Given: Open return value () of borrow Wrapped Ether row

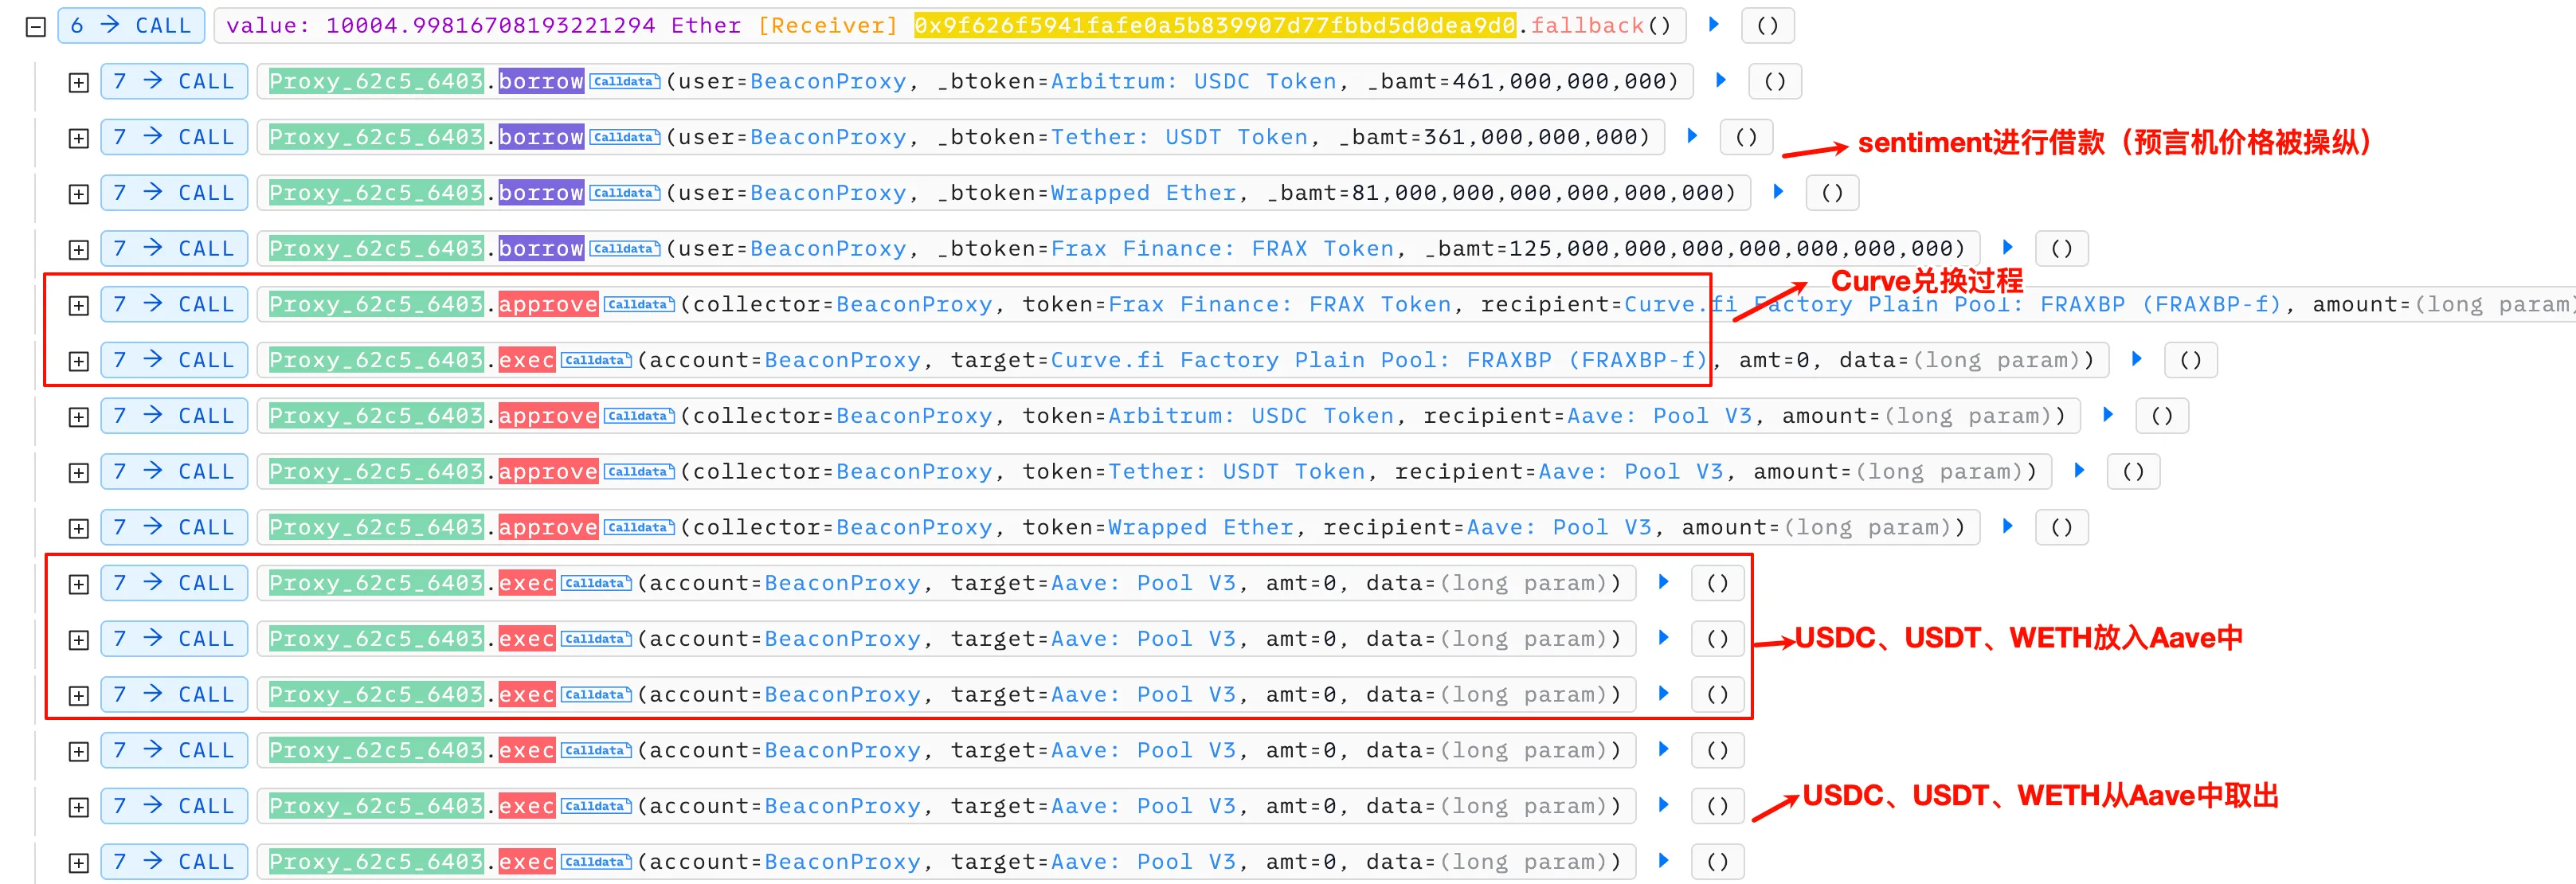Looking at the screenshot, I should (1832, 193).
